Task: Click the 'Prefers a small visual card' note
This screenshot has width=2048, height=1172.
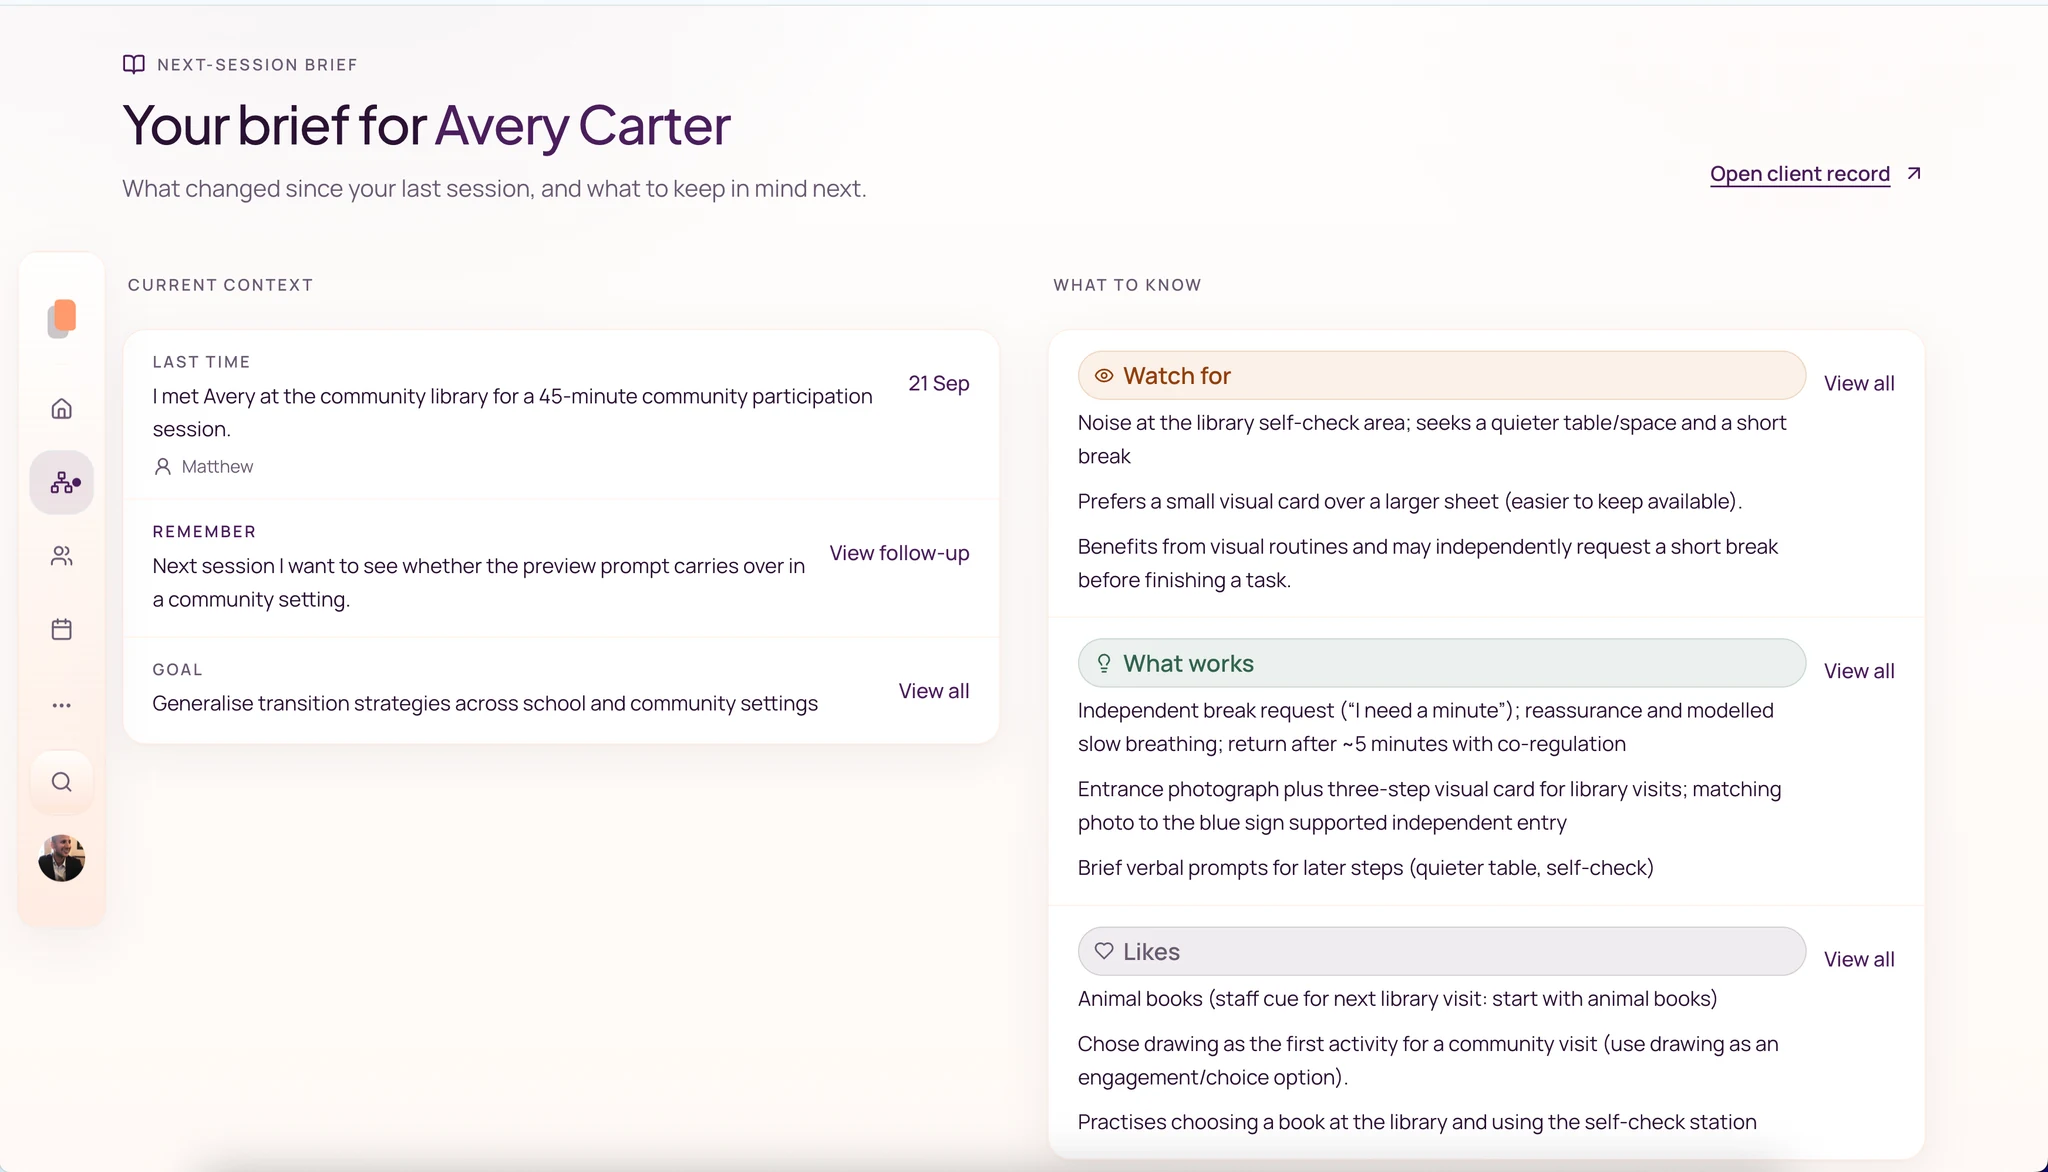Action: pyautogui.click(x=1410, y=502)
